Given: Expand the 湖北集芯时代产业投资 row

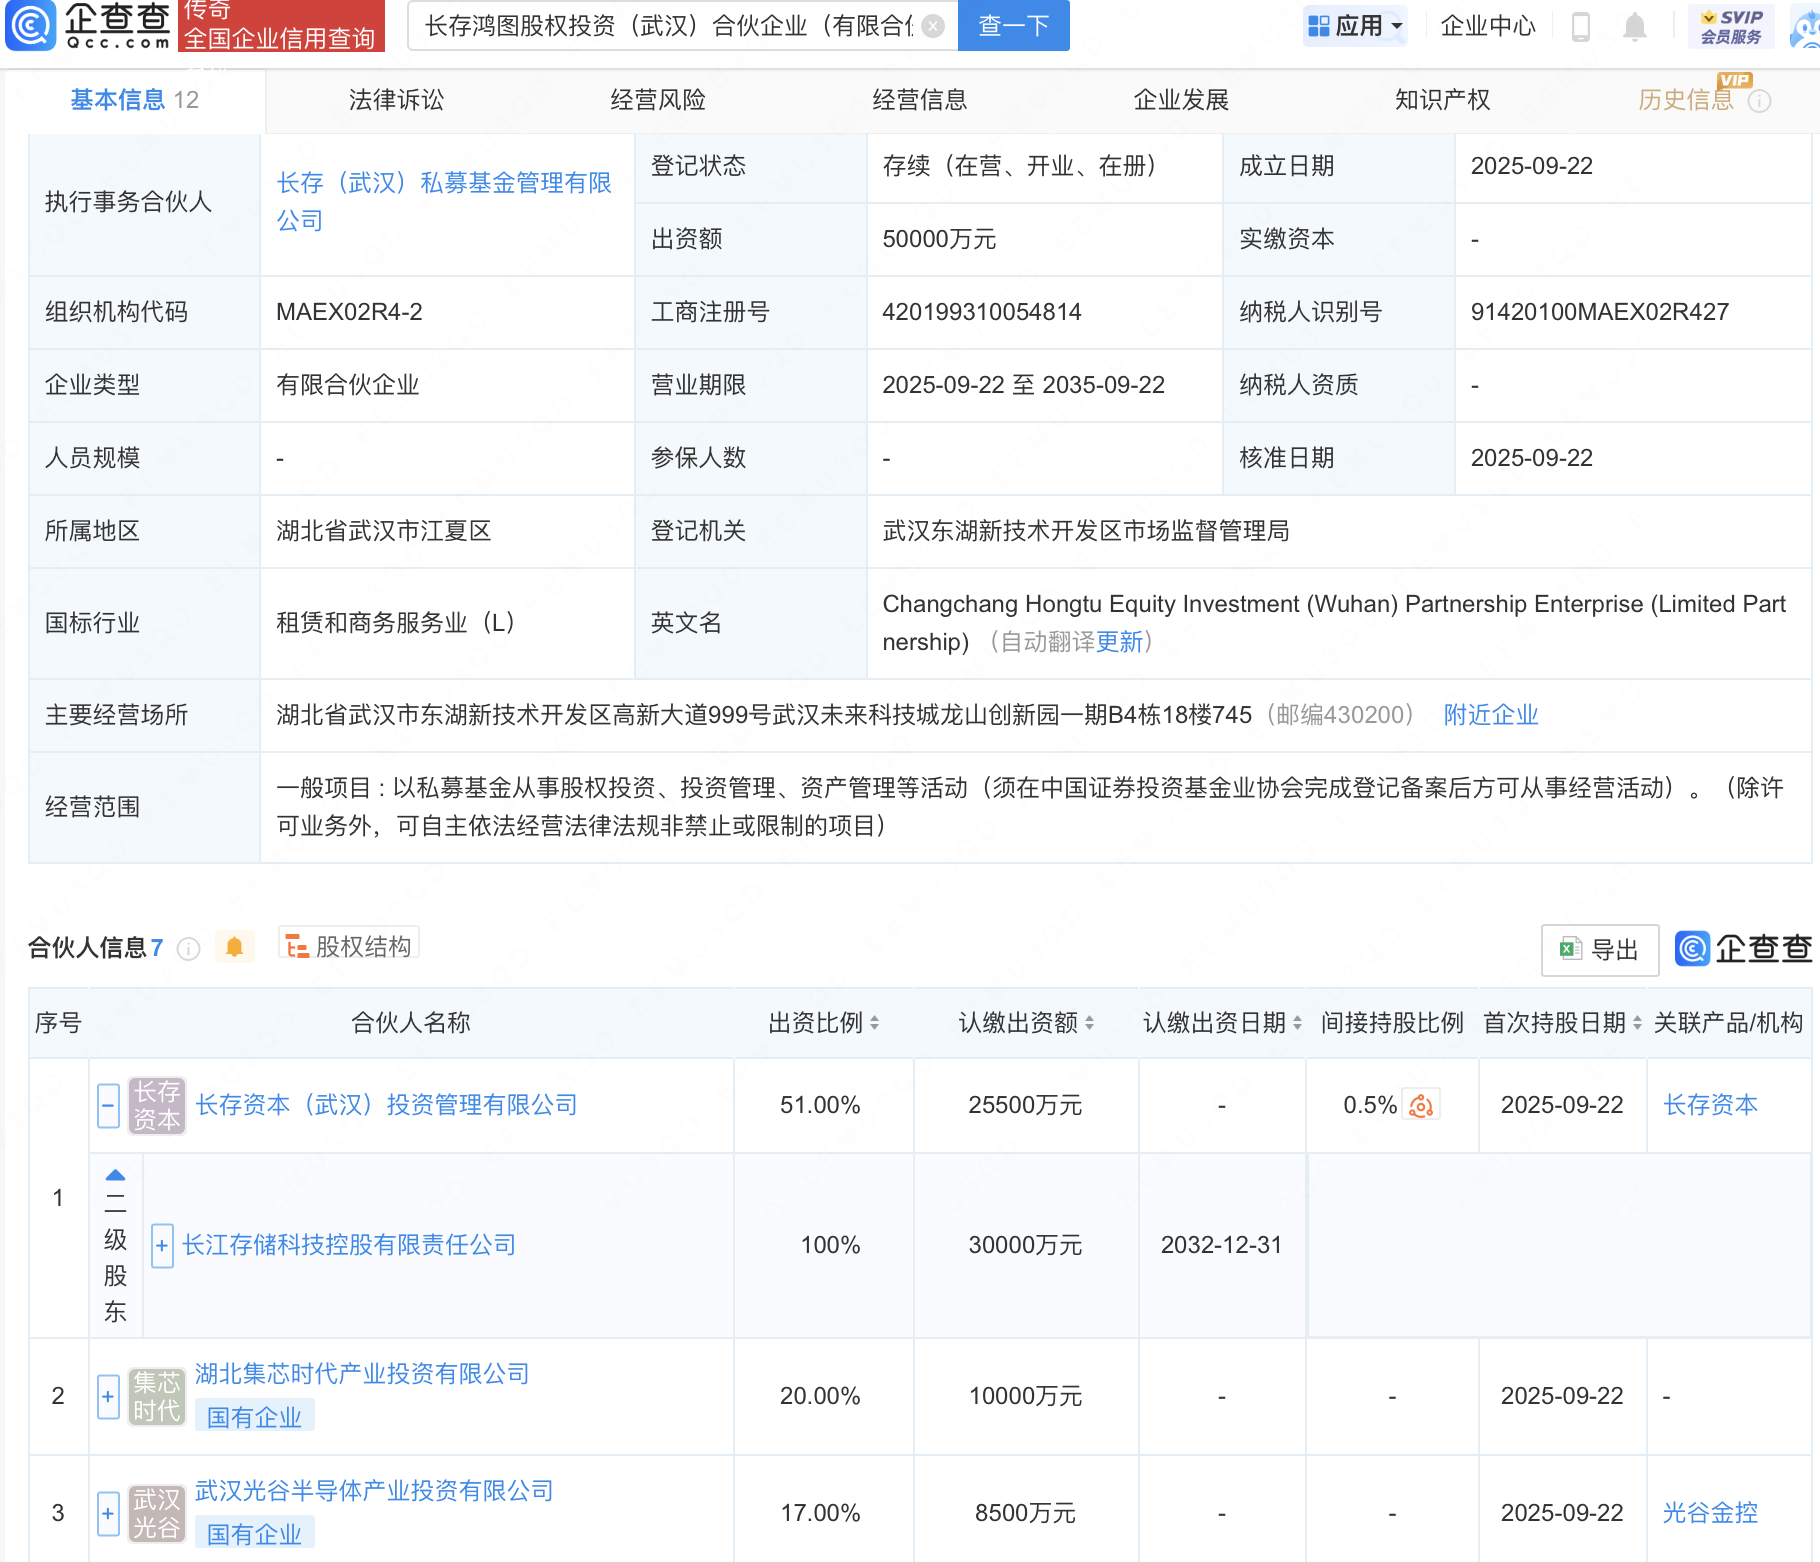Looking at the screenshot, I should click(109, 1395).
